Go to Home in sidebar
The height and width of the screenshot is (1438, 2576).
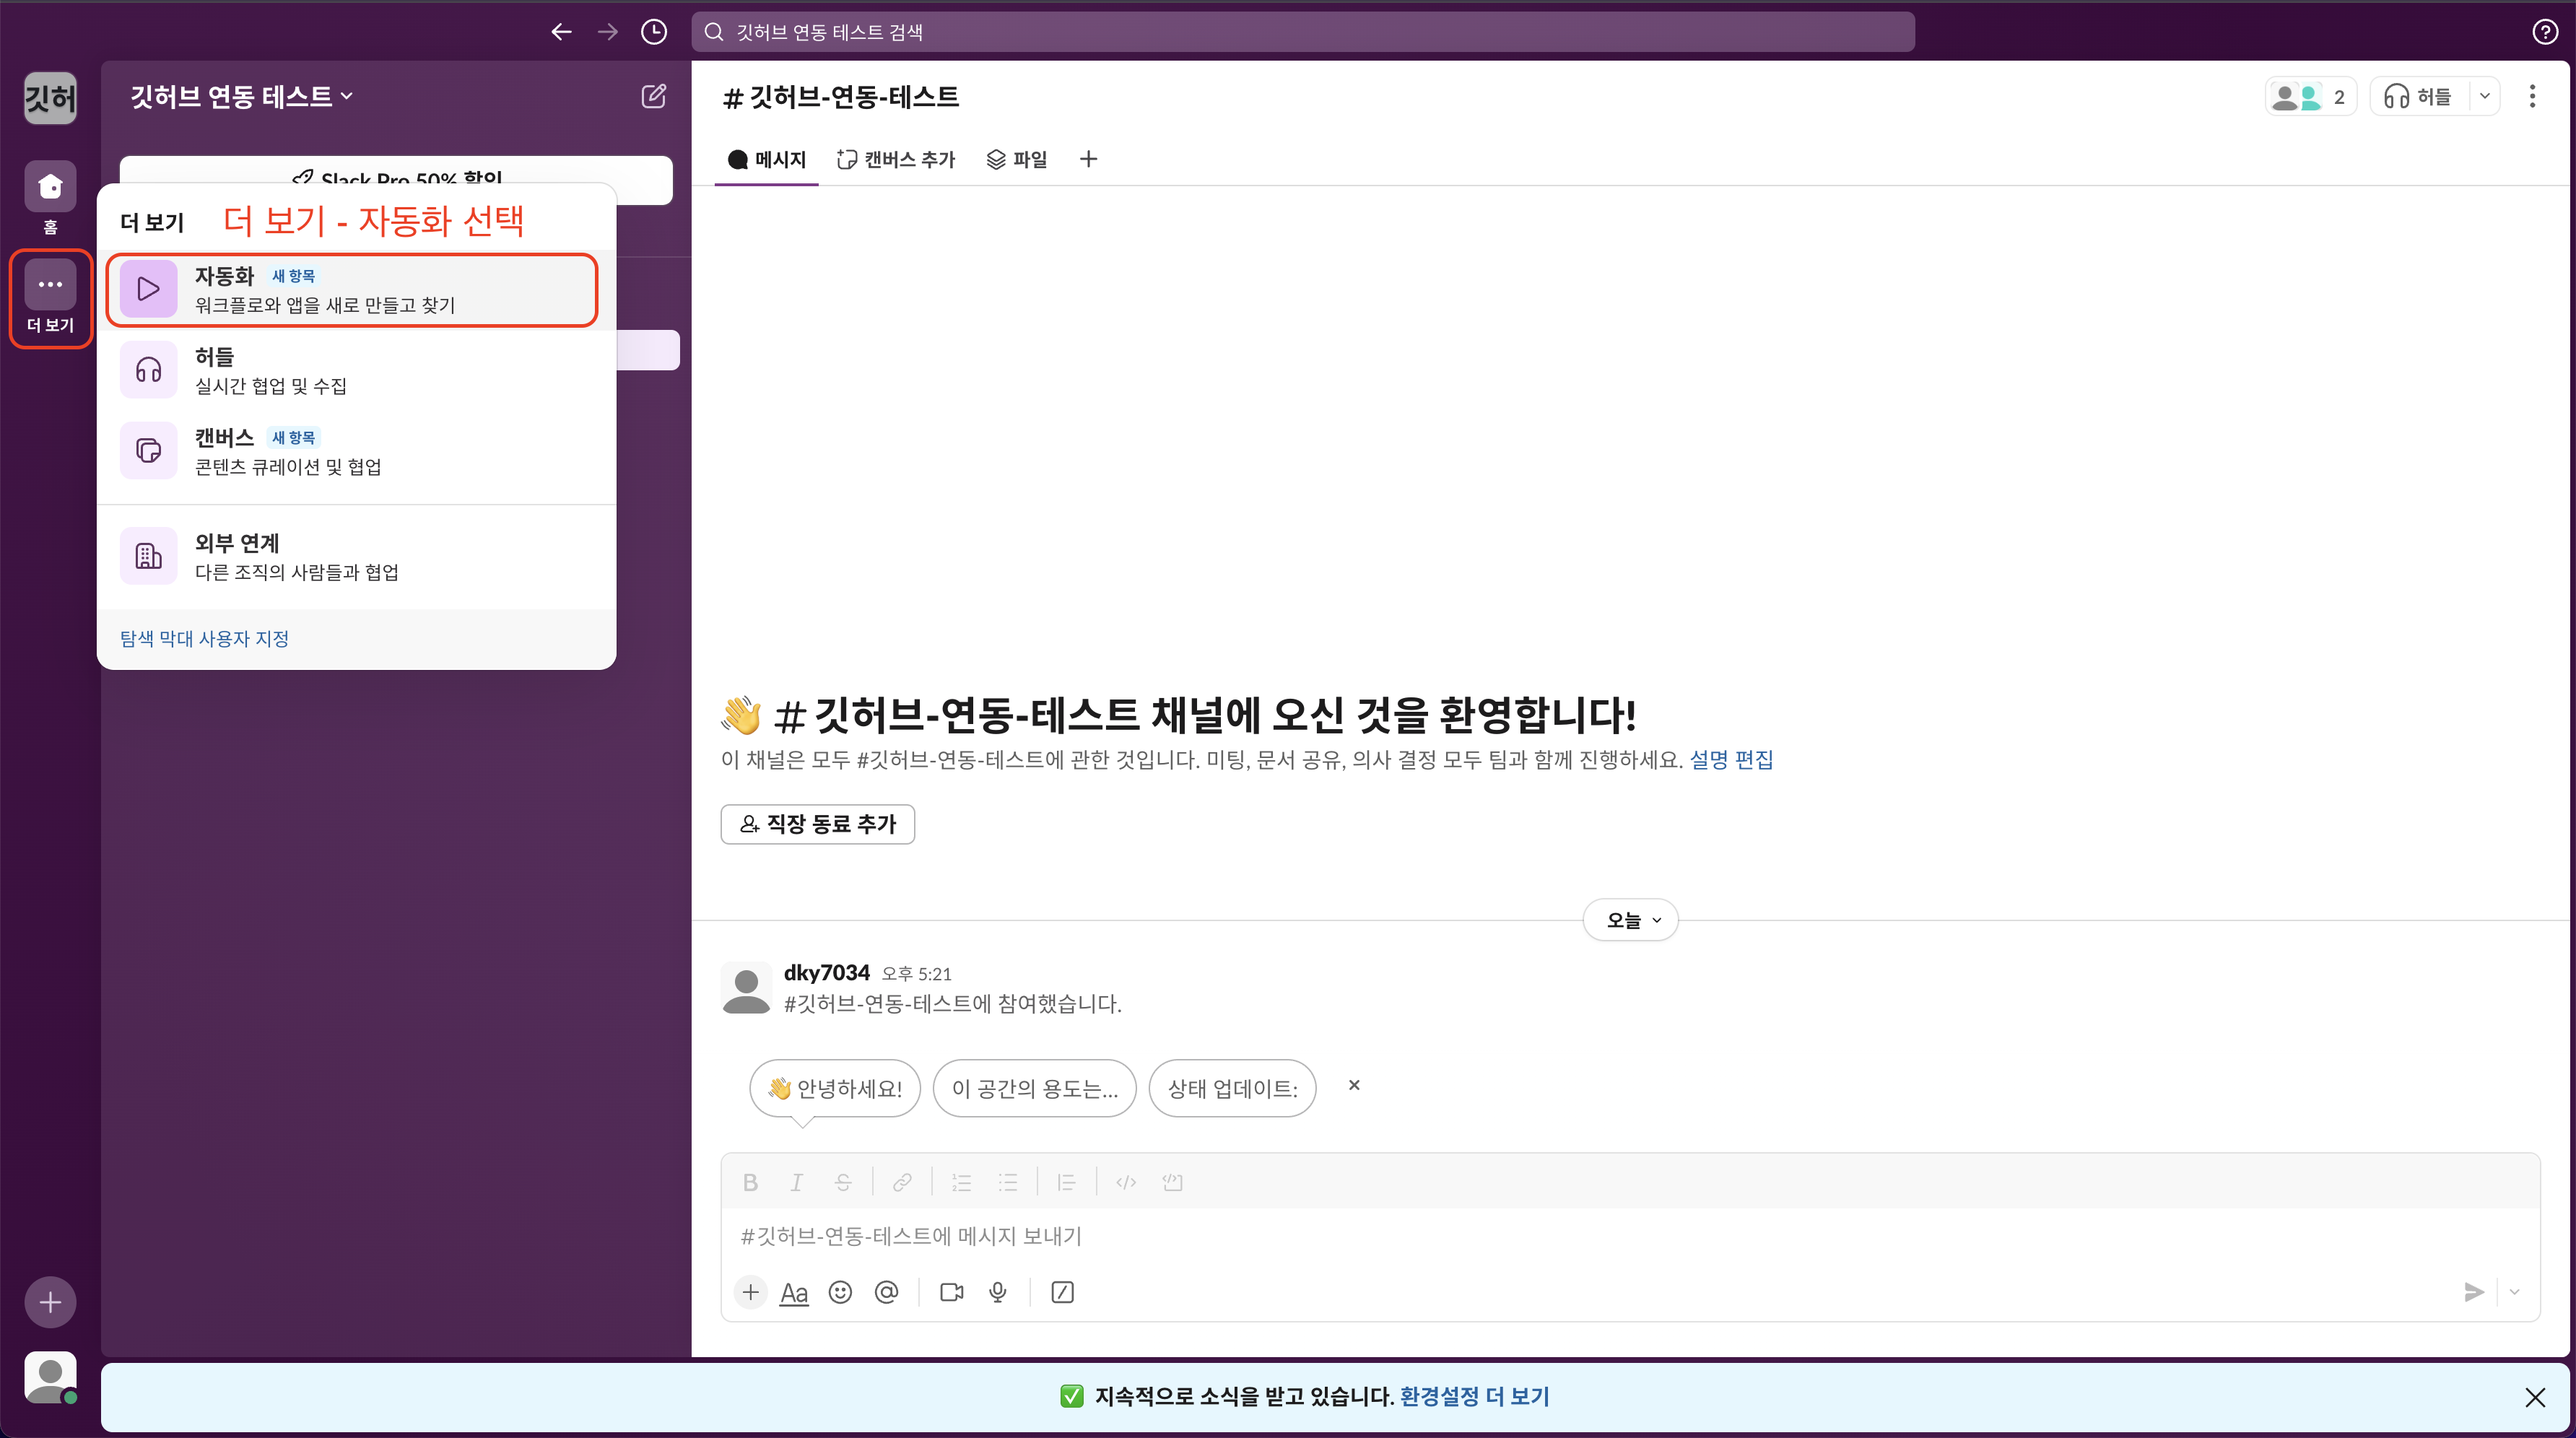point(50,187)
